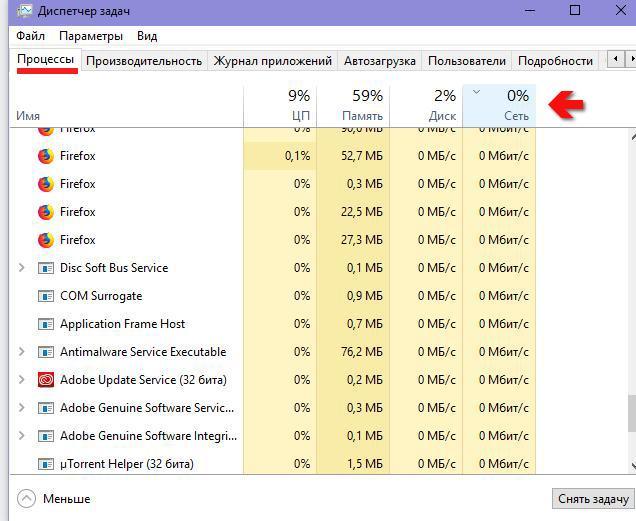
Task: Open the Параметры menu
Action: tap(90, 36)
